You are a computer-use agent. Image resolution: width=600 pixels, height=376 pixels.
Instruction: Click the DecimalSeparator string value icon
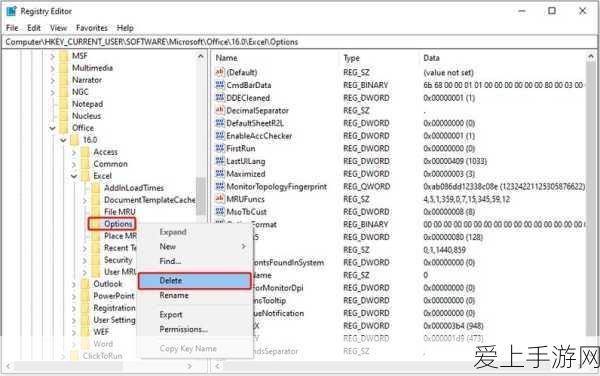[x=220, y=110]
